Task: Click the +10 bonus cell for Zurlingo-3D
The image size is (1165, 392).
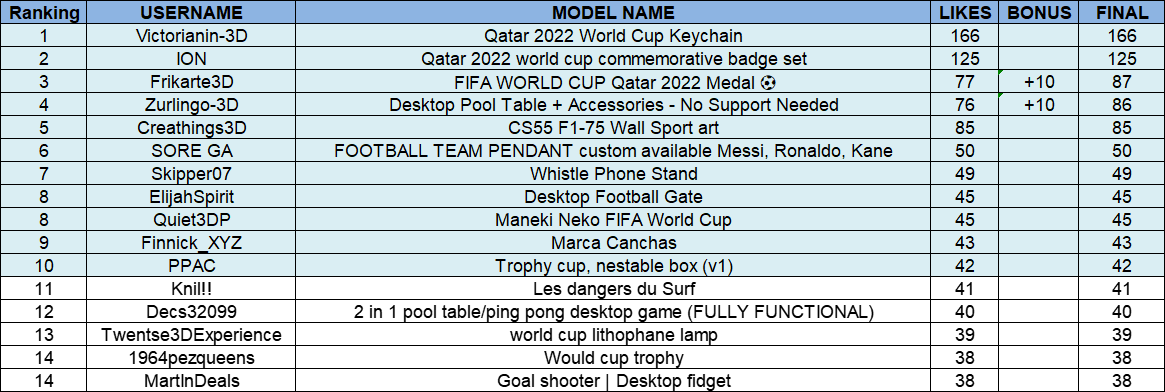Action: pyautogui.click(x=1039, y=105)
